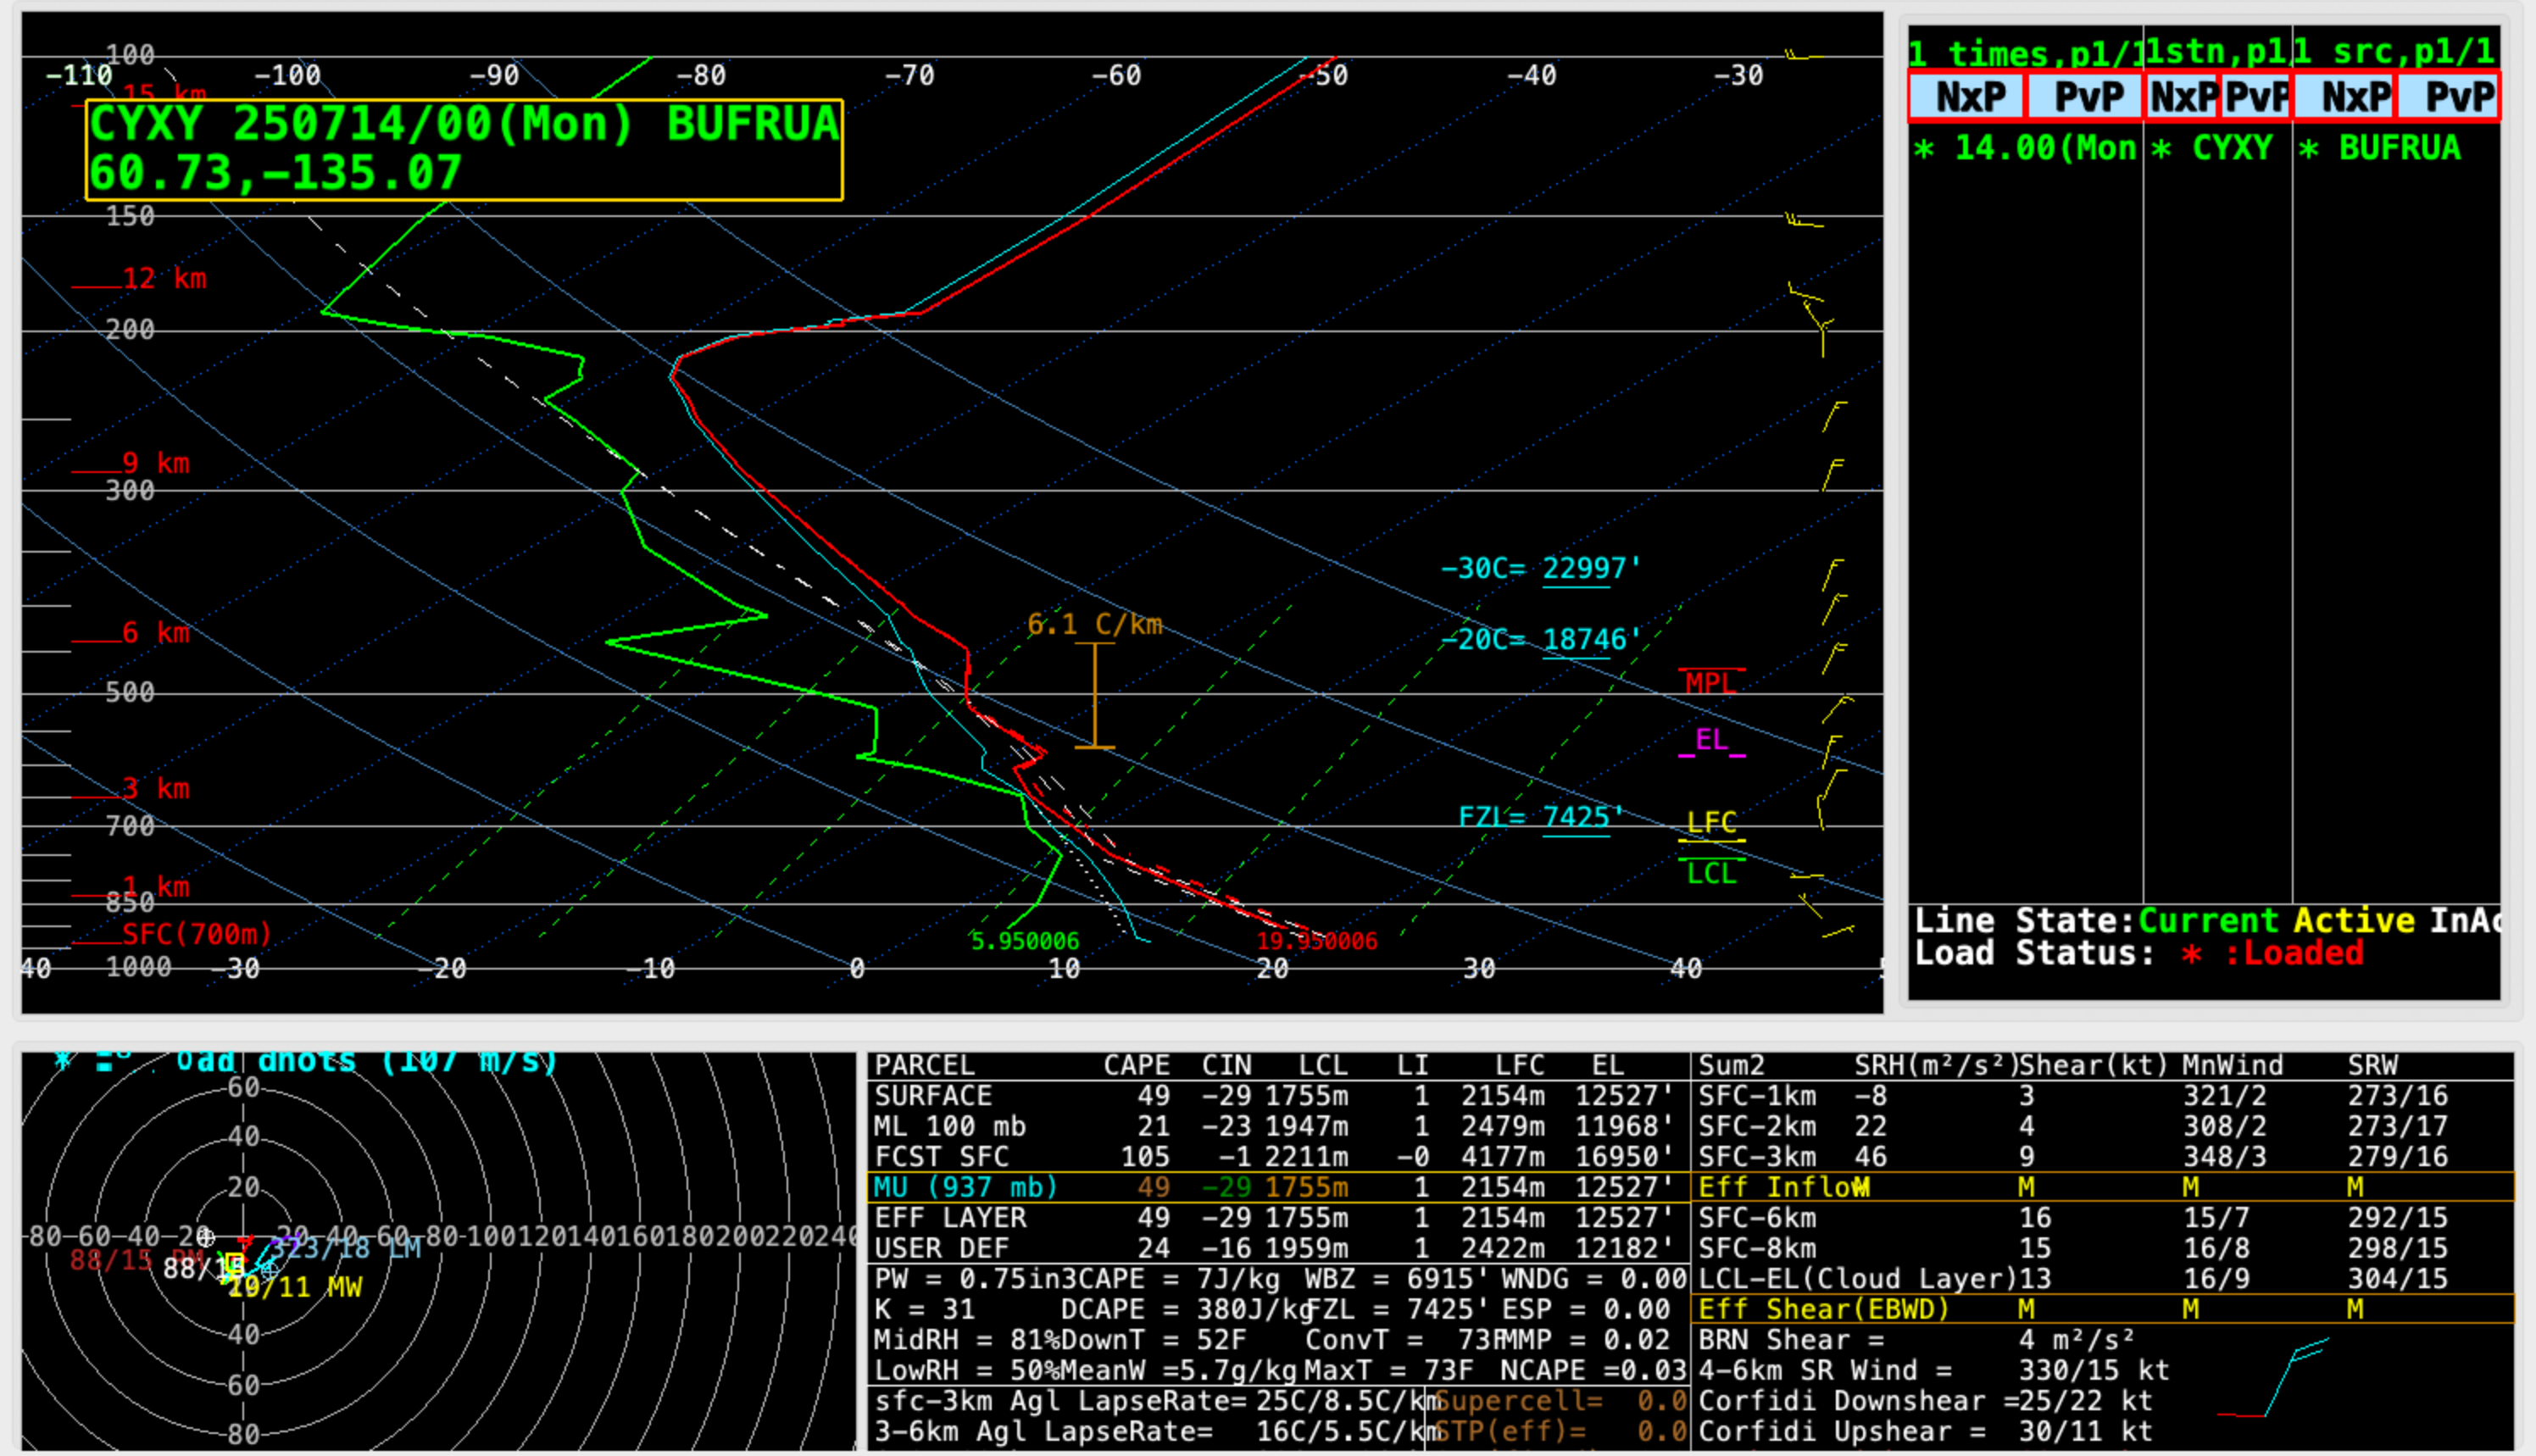
Task: Select the CYXY station entry
Action: (2212, 149)
